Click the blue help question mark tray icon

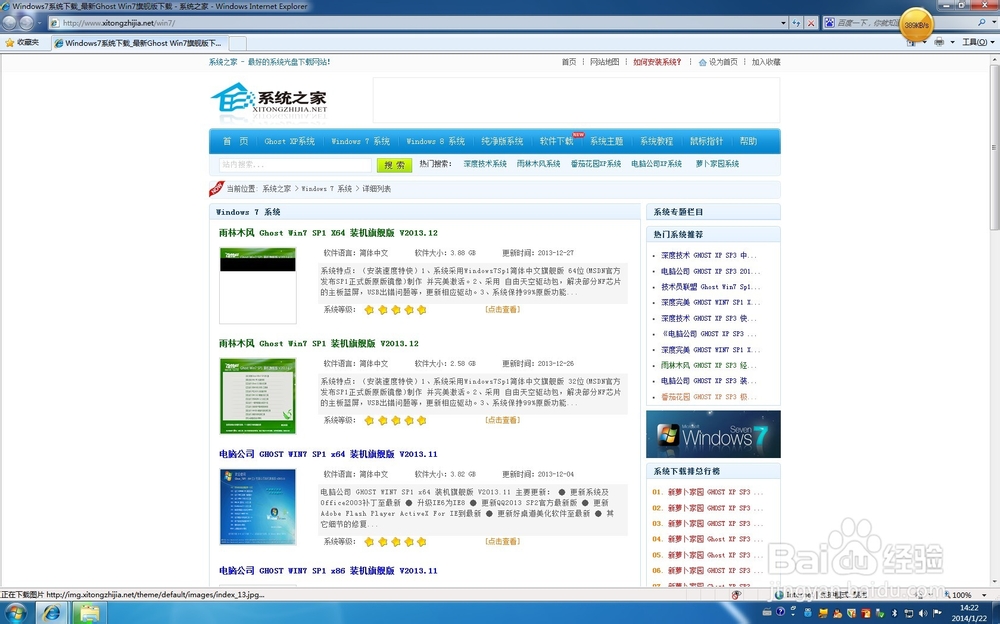[x=780, y=613]
